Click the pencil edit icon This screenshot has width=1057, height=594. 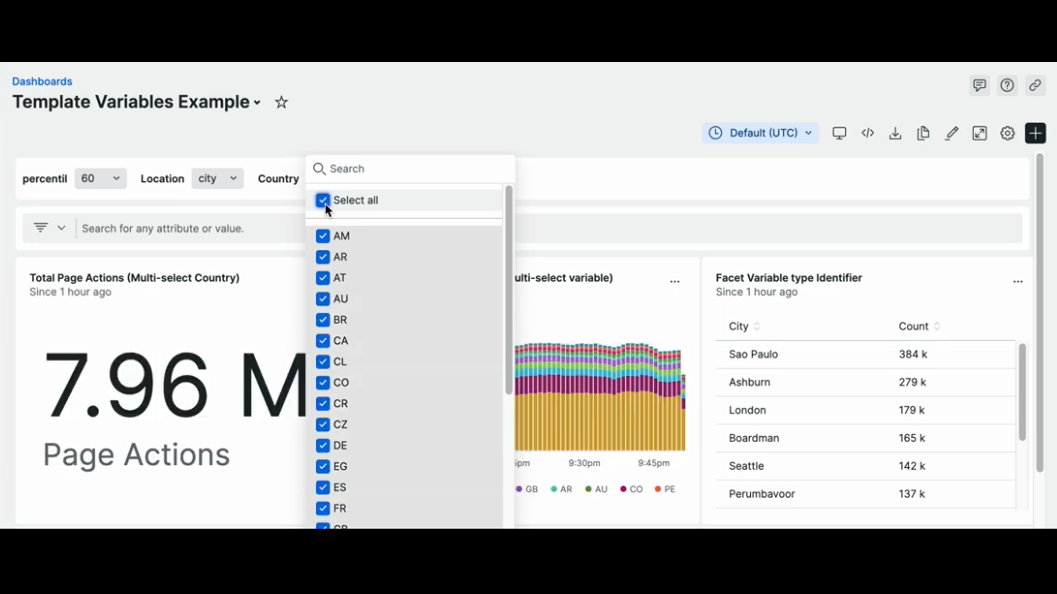[x=951, y=133]
